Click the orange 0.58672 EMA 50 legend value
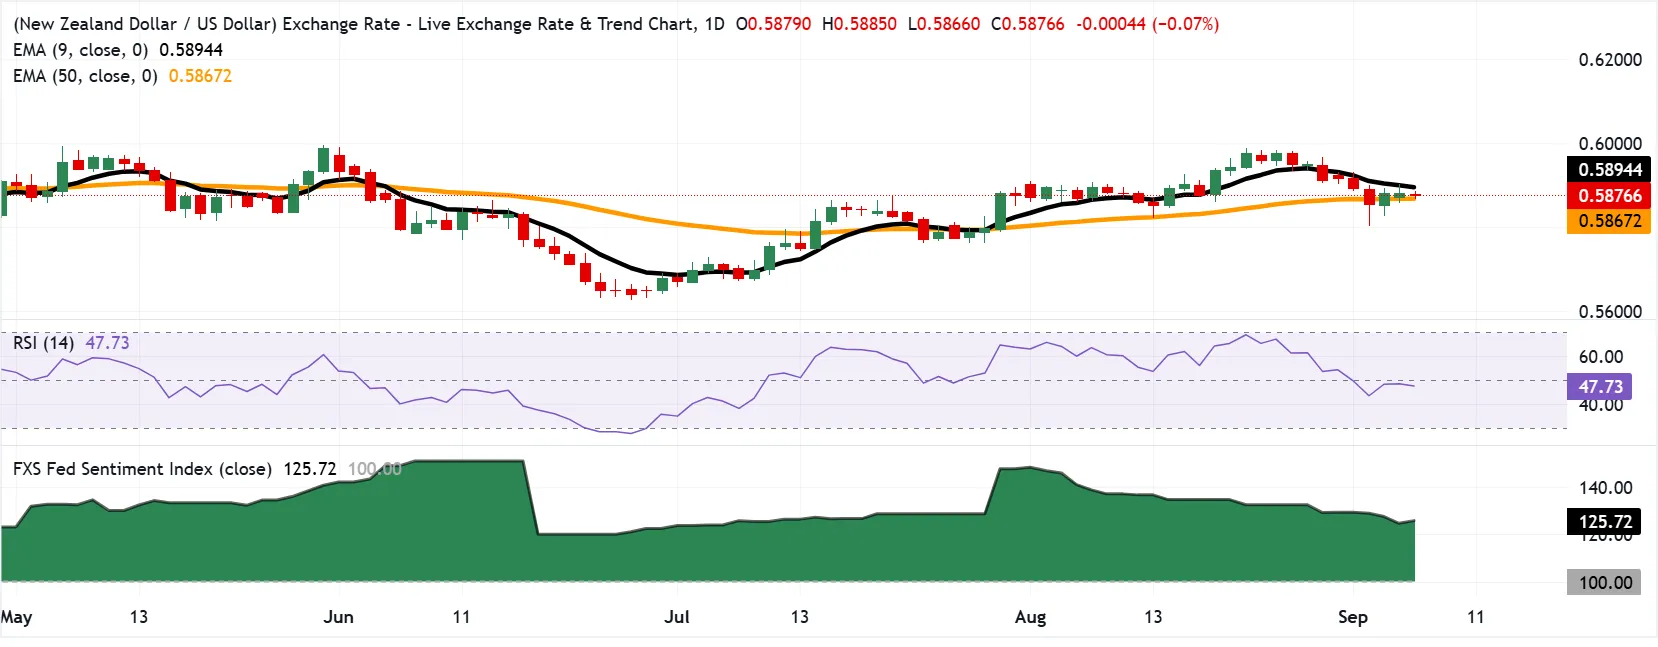Image resolution: width=1658 pixels, height=647 pixels. point(200,76)
